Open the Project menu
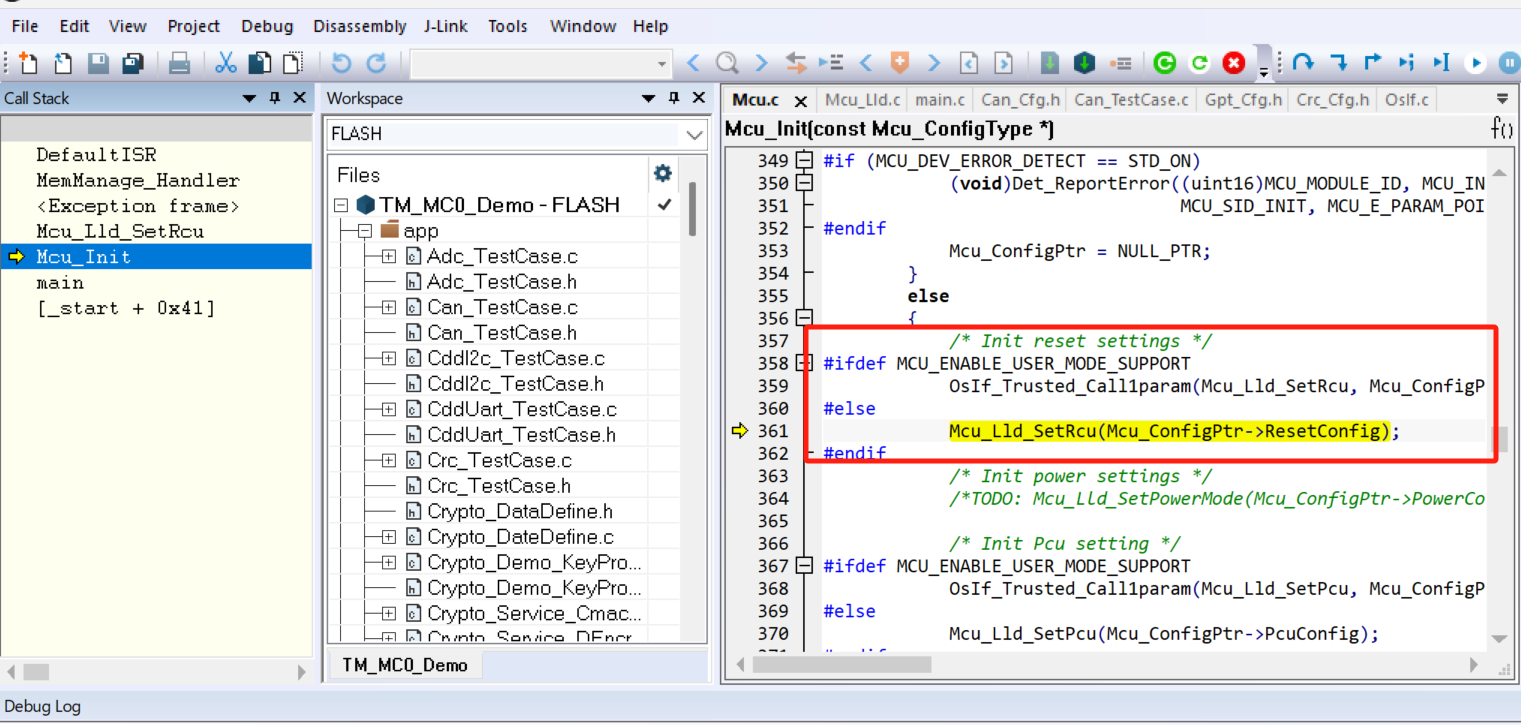The width and height of the screenshot is (1521, 725). (193, 26)
